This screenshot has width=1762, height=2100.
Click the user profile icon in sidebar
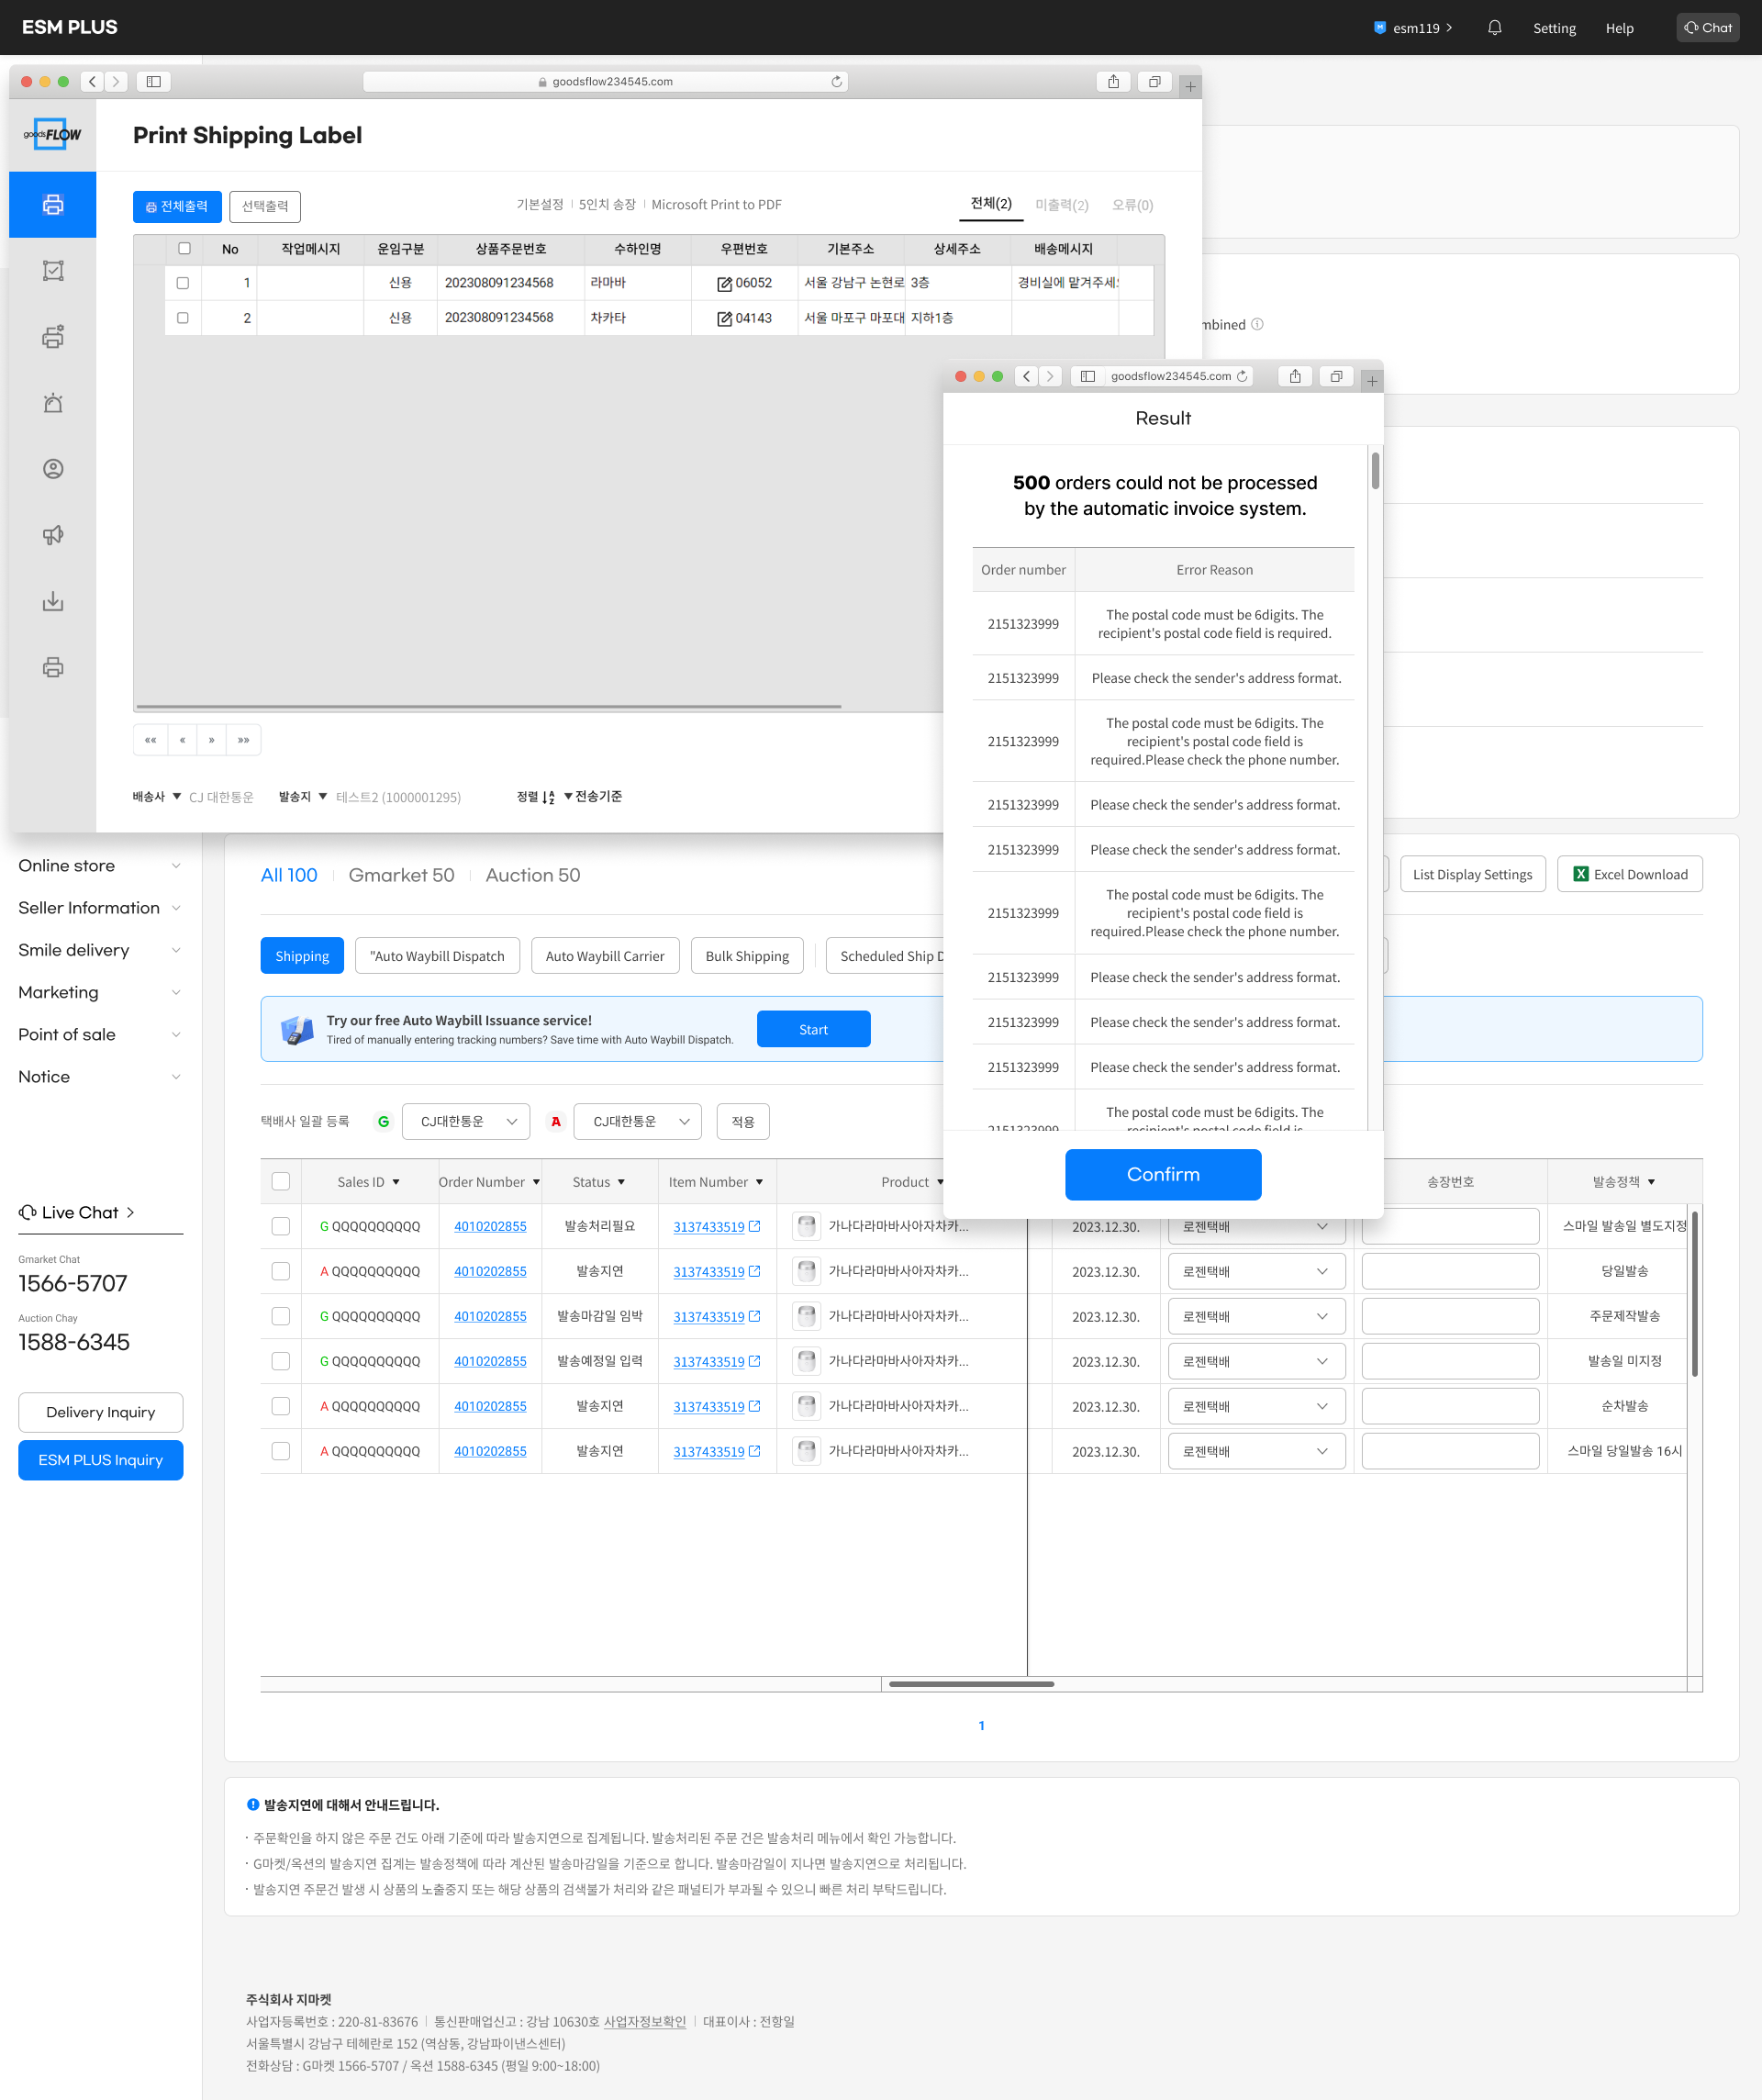[x=53, y=469]
